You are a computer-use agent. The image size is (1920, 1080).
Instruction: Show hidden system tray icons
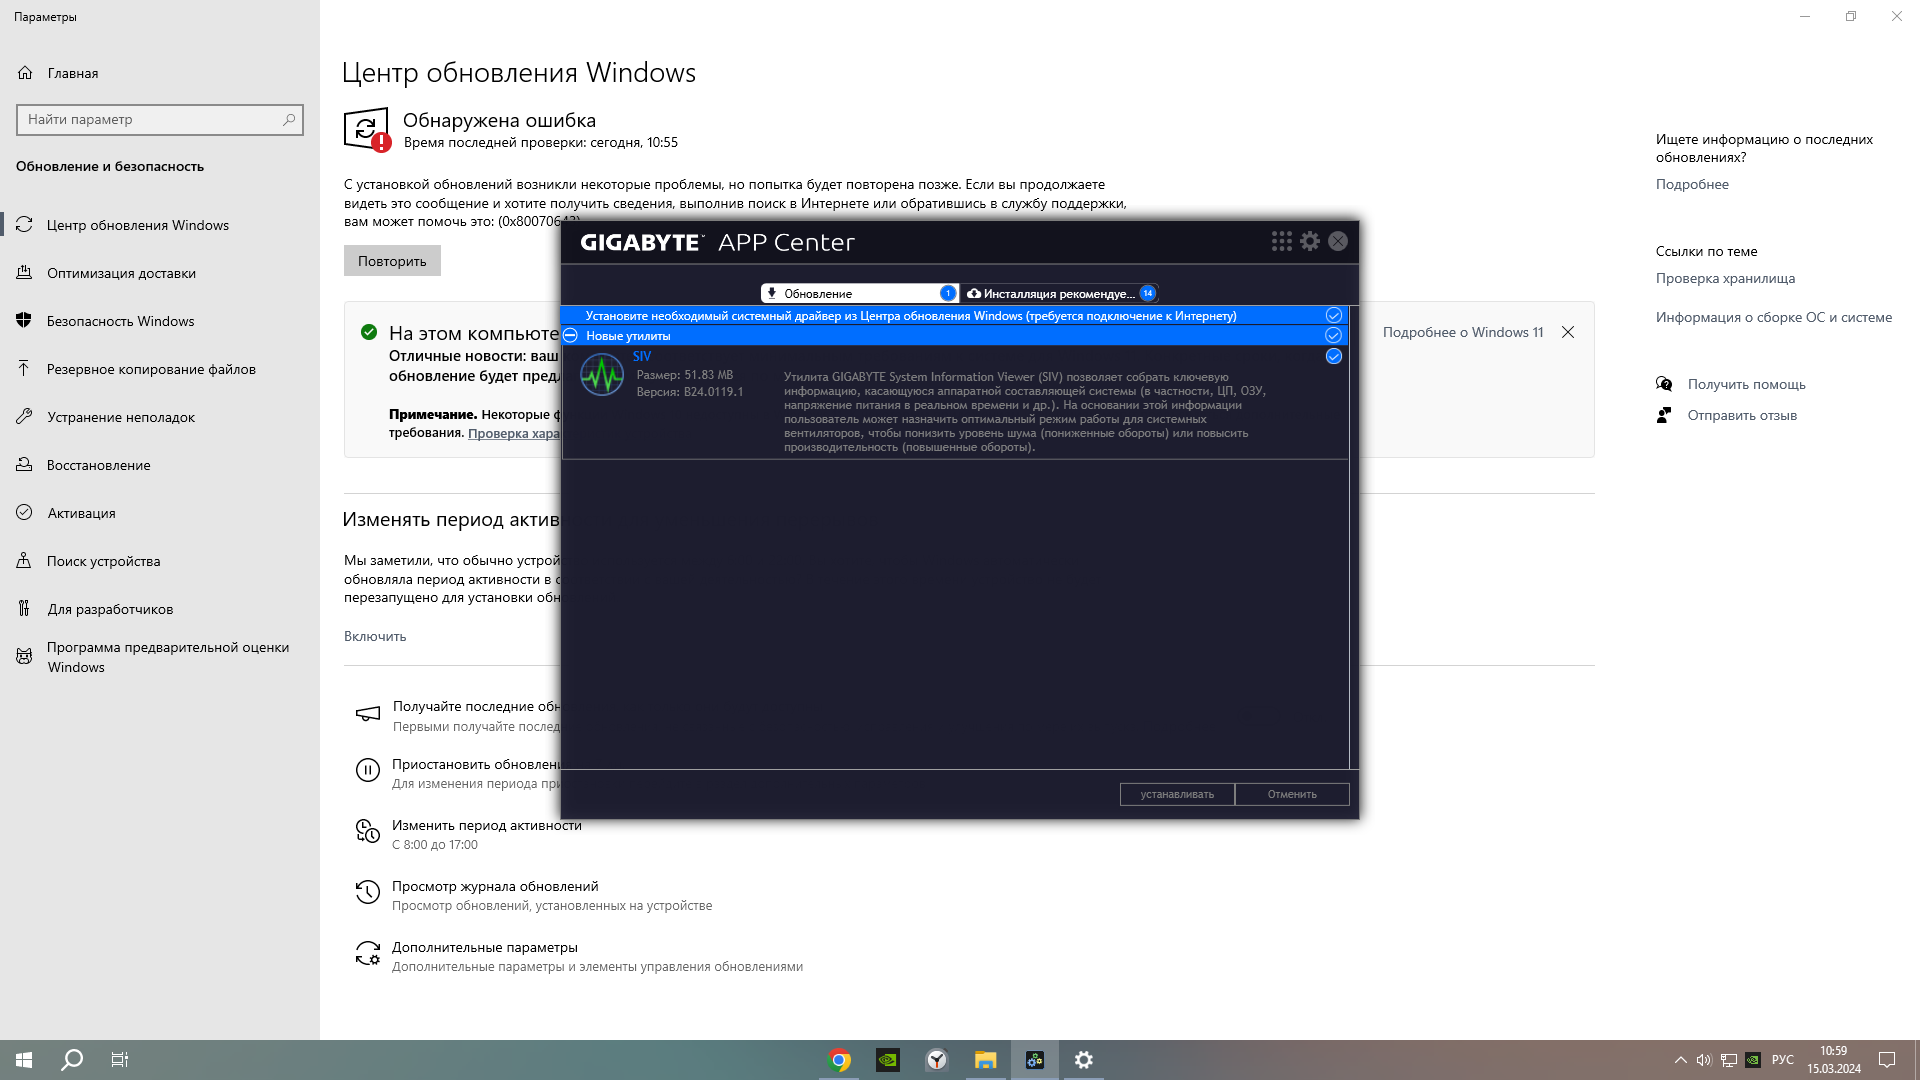(x=1680, y=1060)
